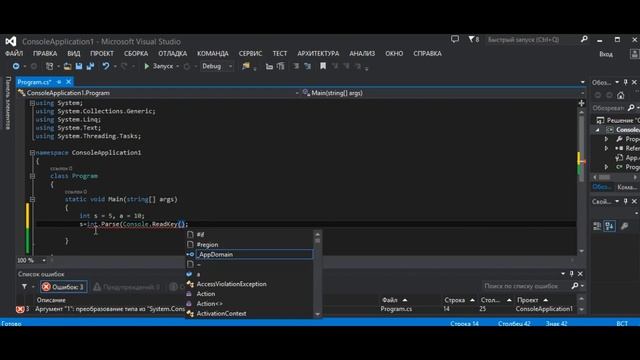
Task: Open the СЕРВИС menu
Action: (250, 53)
